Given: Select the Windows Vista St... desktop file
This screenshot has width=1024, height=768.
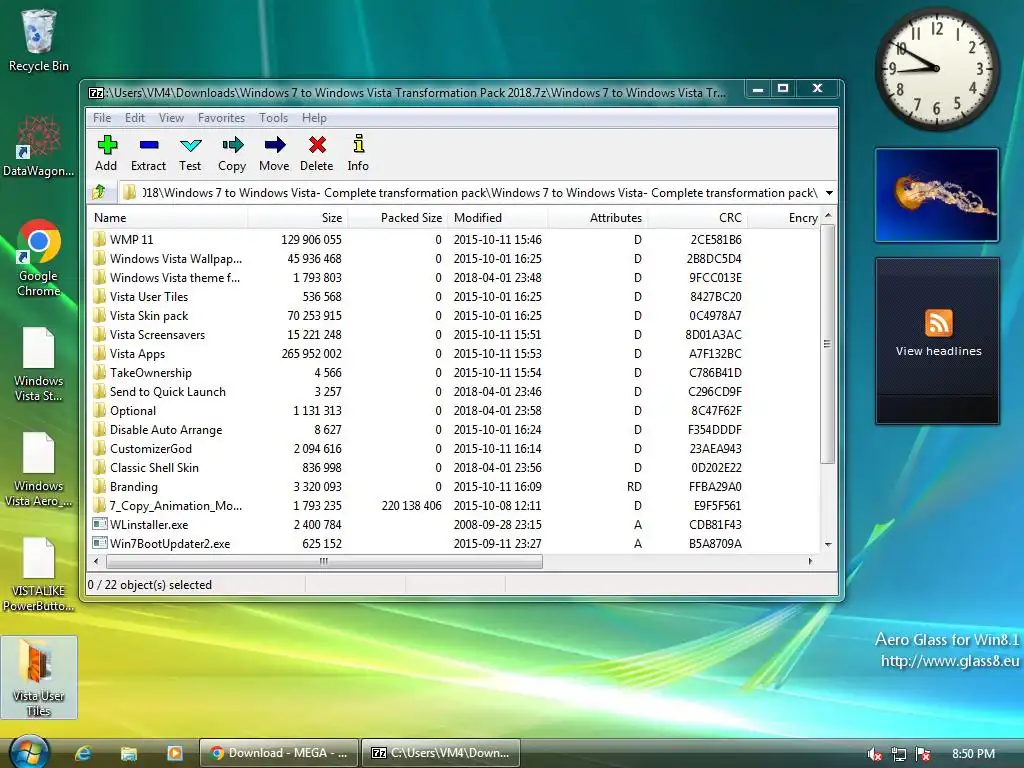Looking at the screenshot, I should (x=39, y=364).
